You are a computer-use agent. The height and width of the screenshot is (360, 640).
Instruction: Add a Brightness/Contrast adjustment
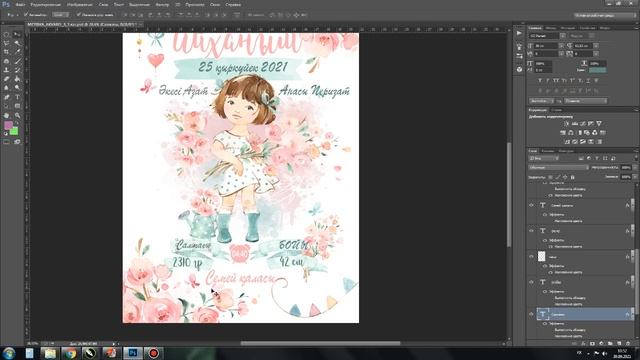[567, 123]
